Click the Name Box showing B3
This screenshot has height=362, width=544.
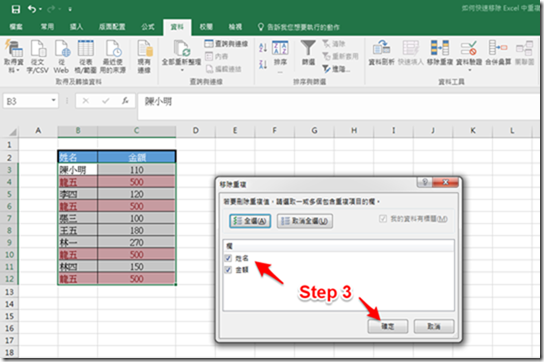[x=26, y=101]
